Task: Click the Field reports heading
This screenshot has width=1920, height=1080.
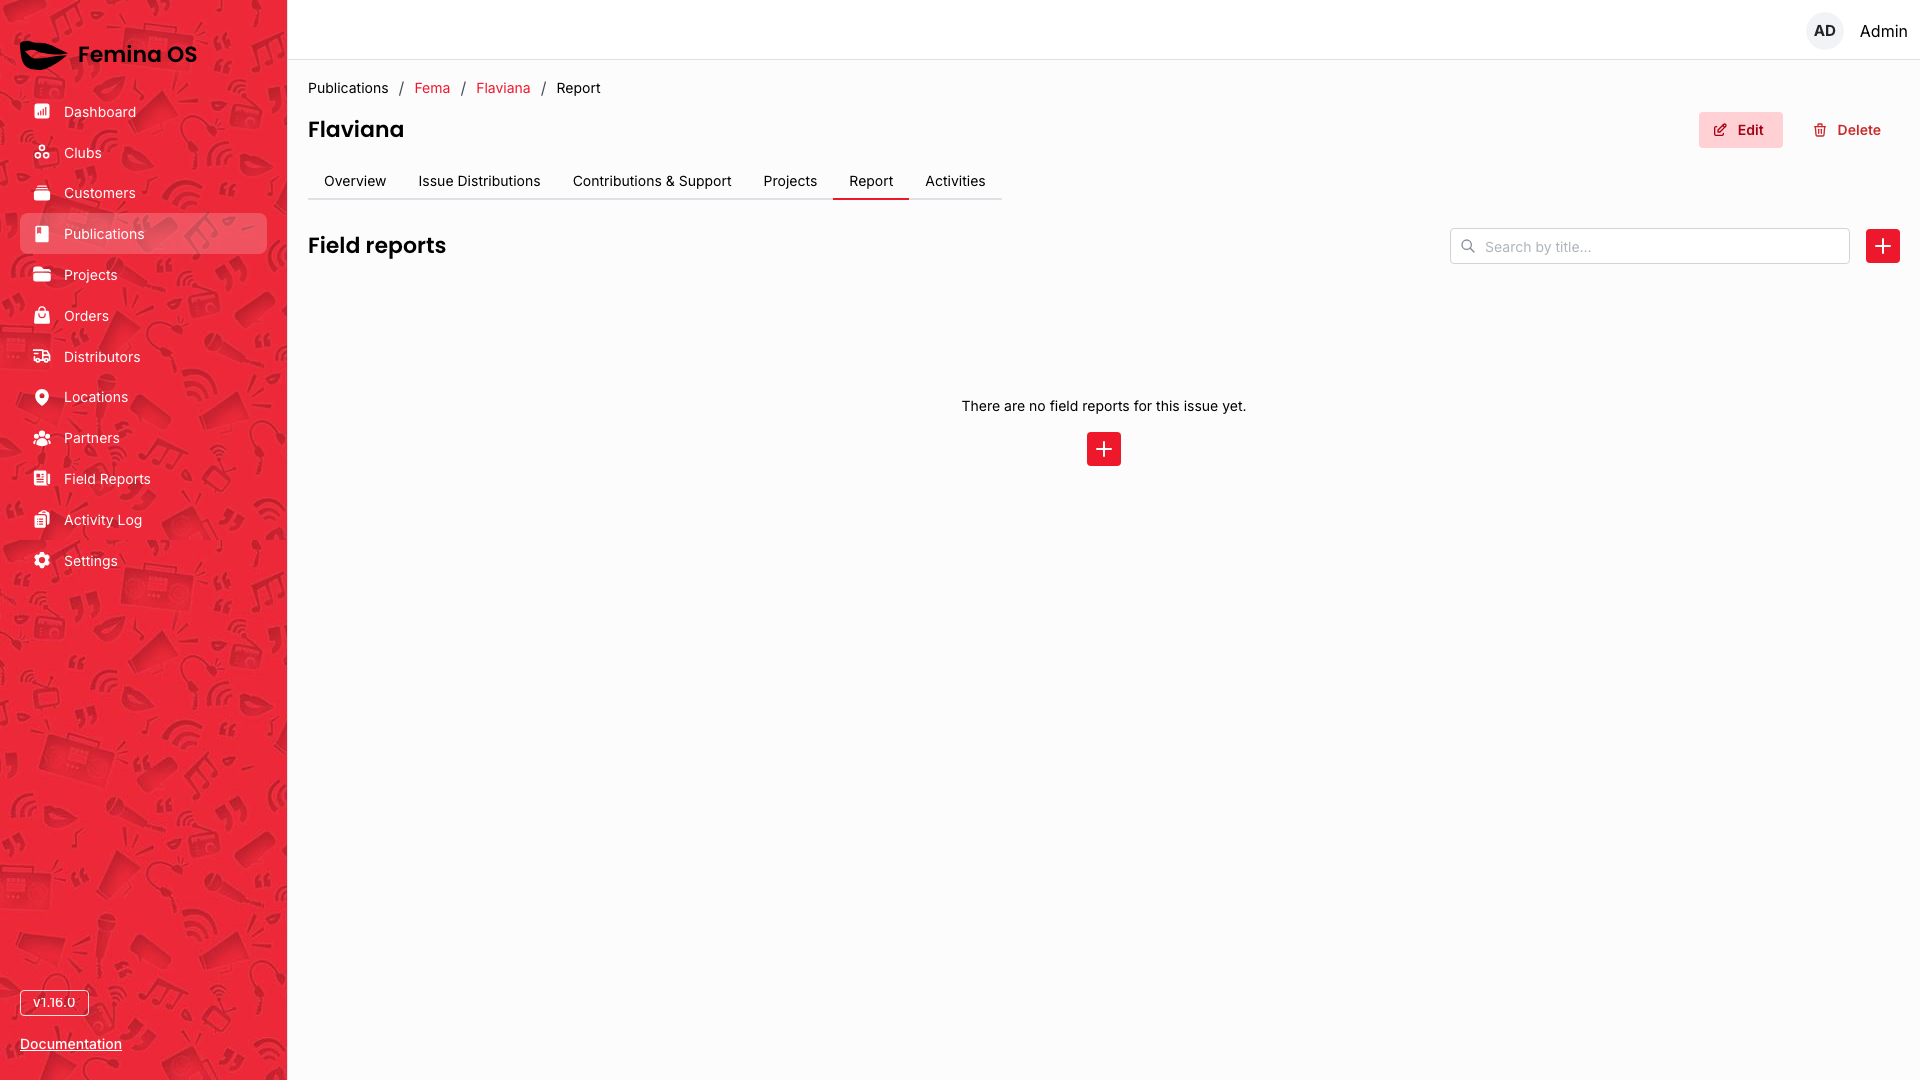Action: (x=377, y=245)
